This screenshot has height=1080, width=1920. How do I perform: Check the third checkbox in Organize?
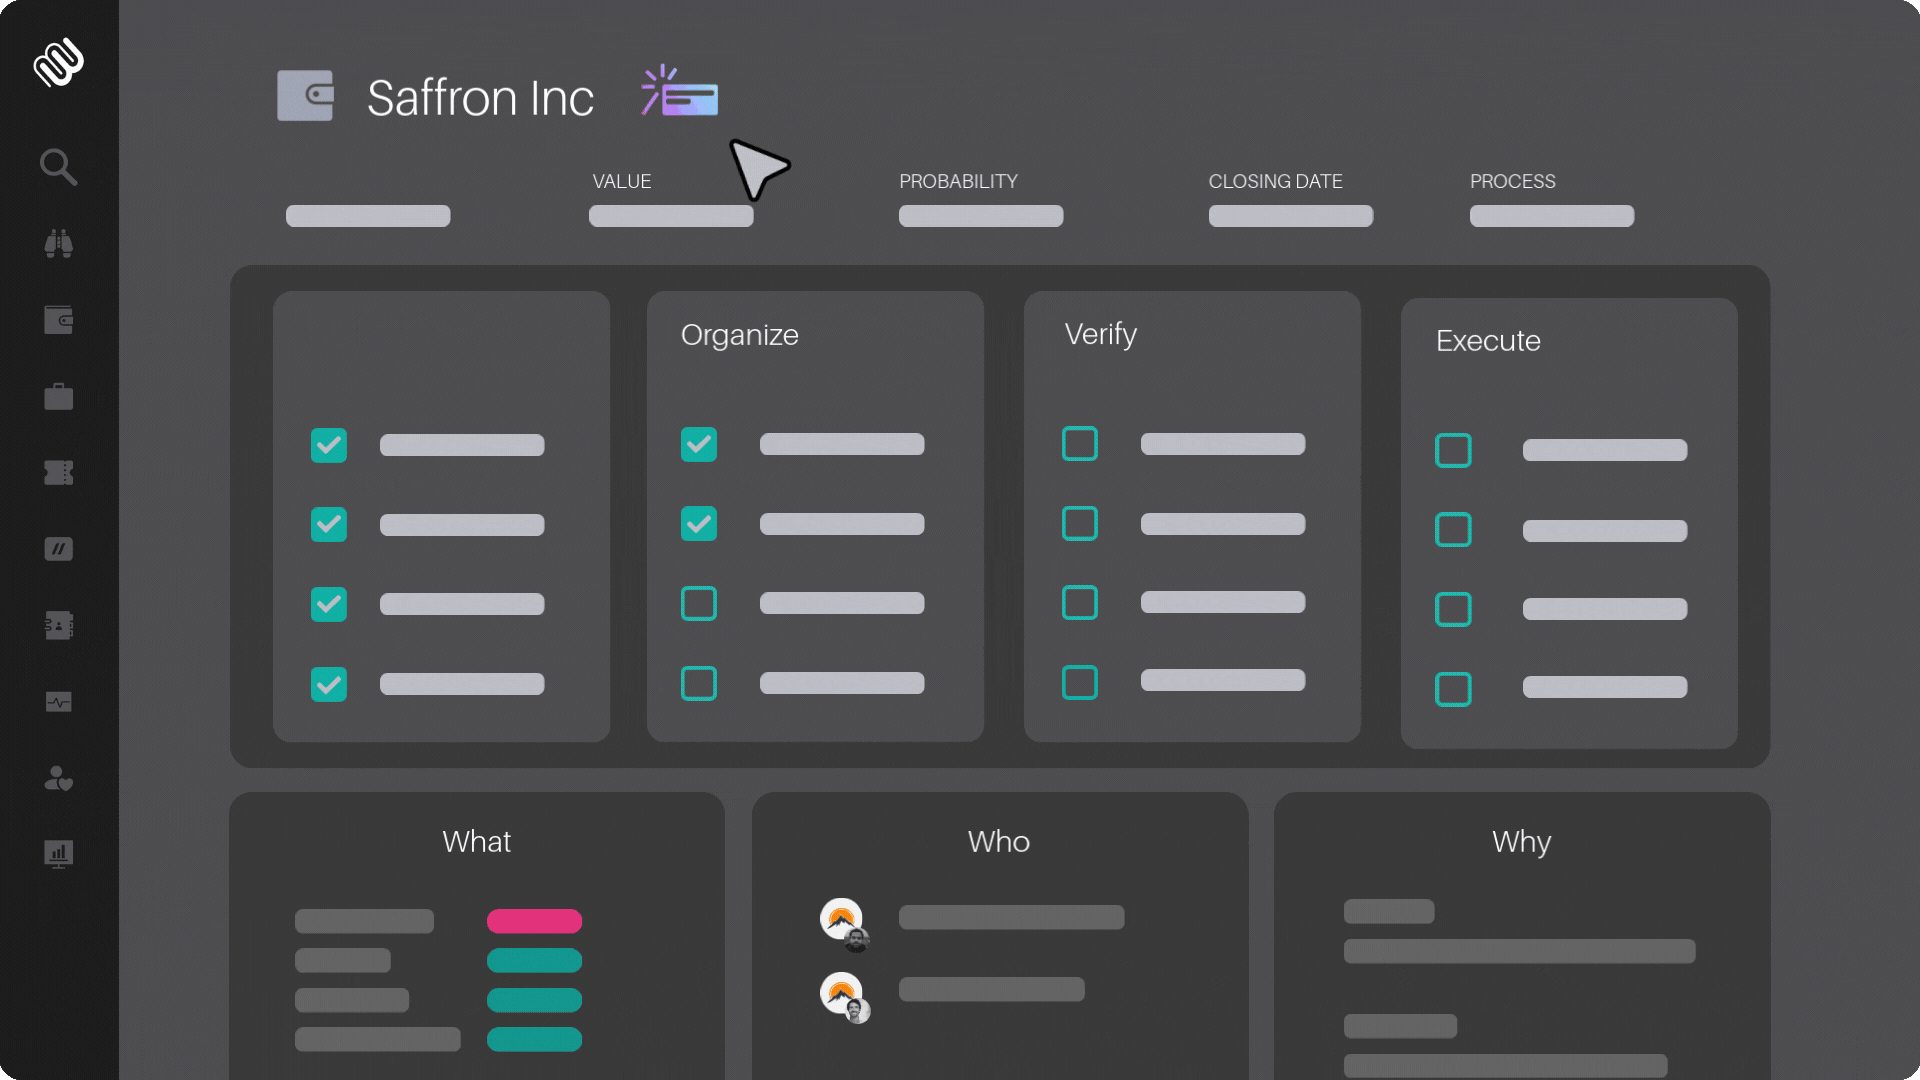tap(698, 604)
